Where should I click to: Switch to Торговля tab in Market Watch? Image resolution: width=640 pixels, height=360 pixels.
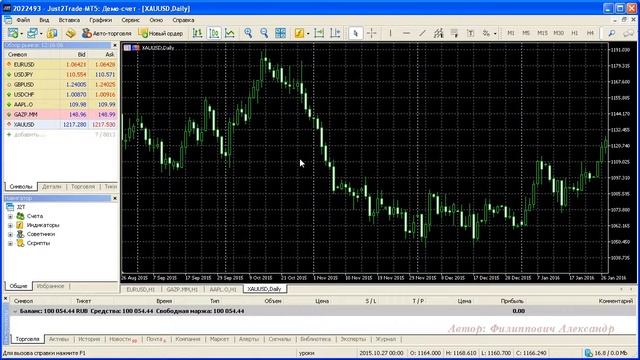click(x=83, y=187)
